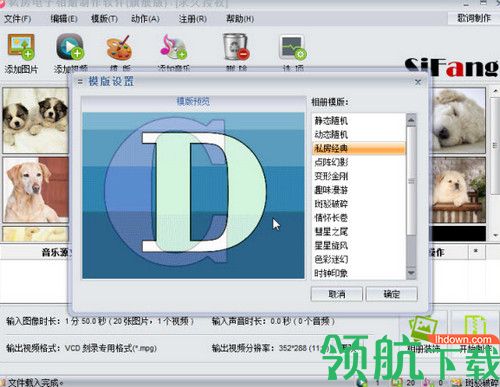500x387 pixels.
Task: Click the 输入声音时长 status text
Action: pyautogui.click(x=273, y=321)
